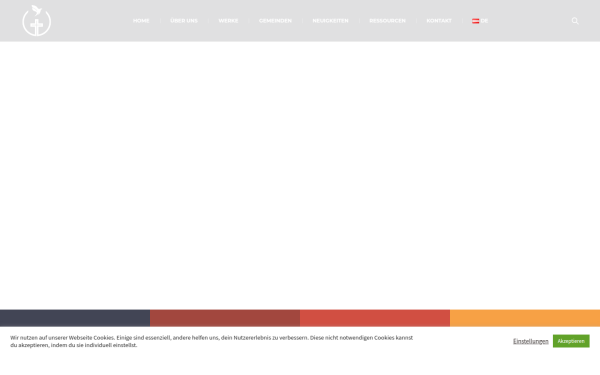Click the dark red-brown colored block

click(x=225, y=318)
